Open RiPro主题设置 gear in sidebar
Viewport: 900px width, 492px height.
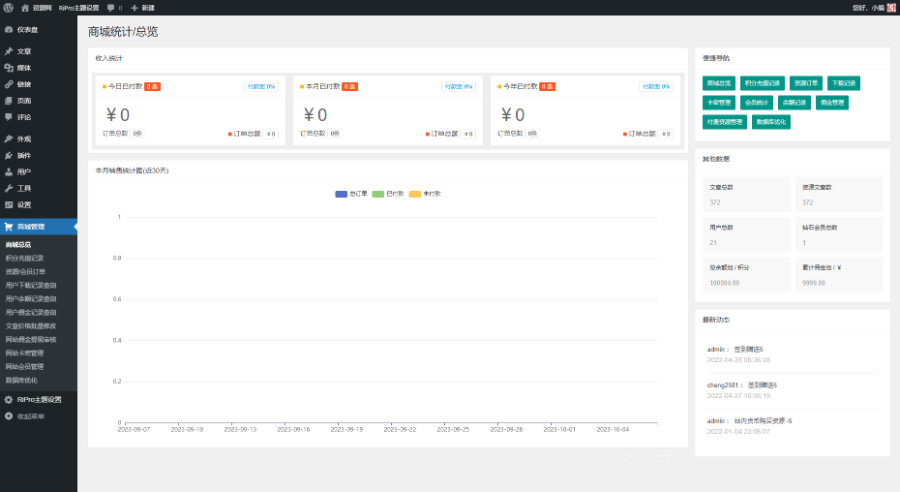click(x=38, y=399)
